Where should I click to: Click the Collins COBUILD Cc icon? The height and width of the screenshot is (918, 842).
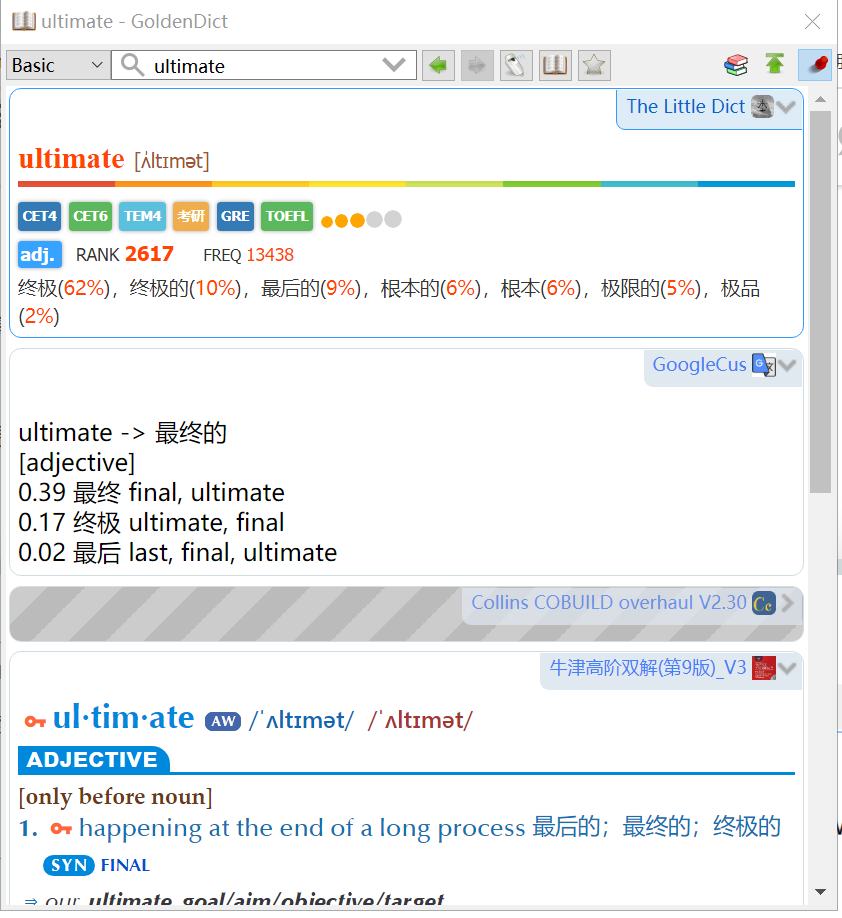tap(764, 603)
